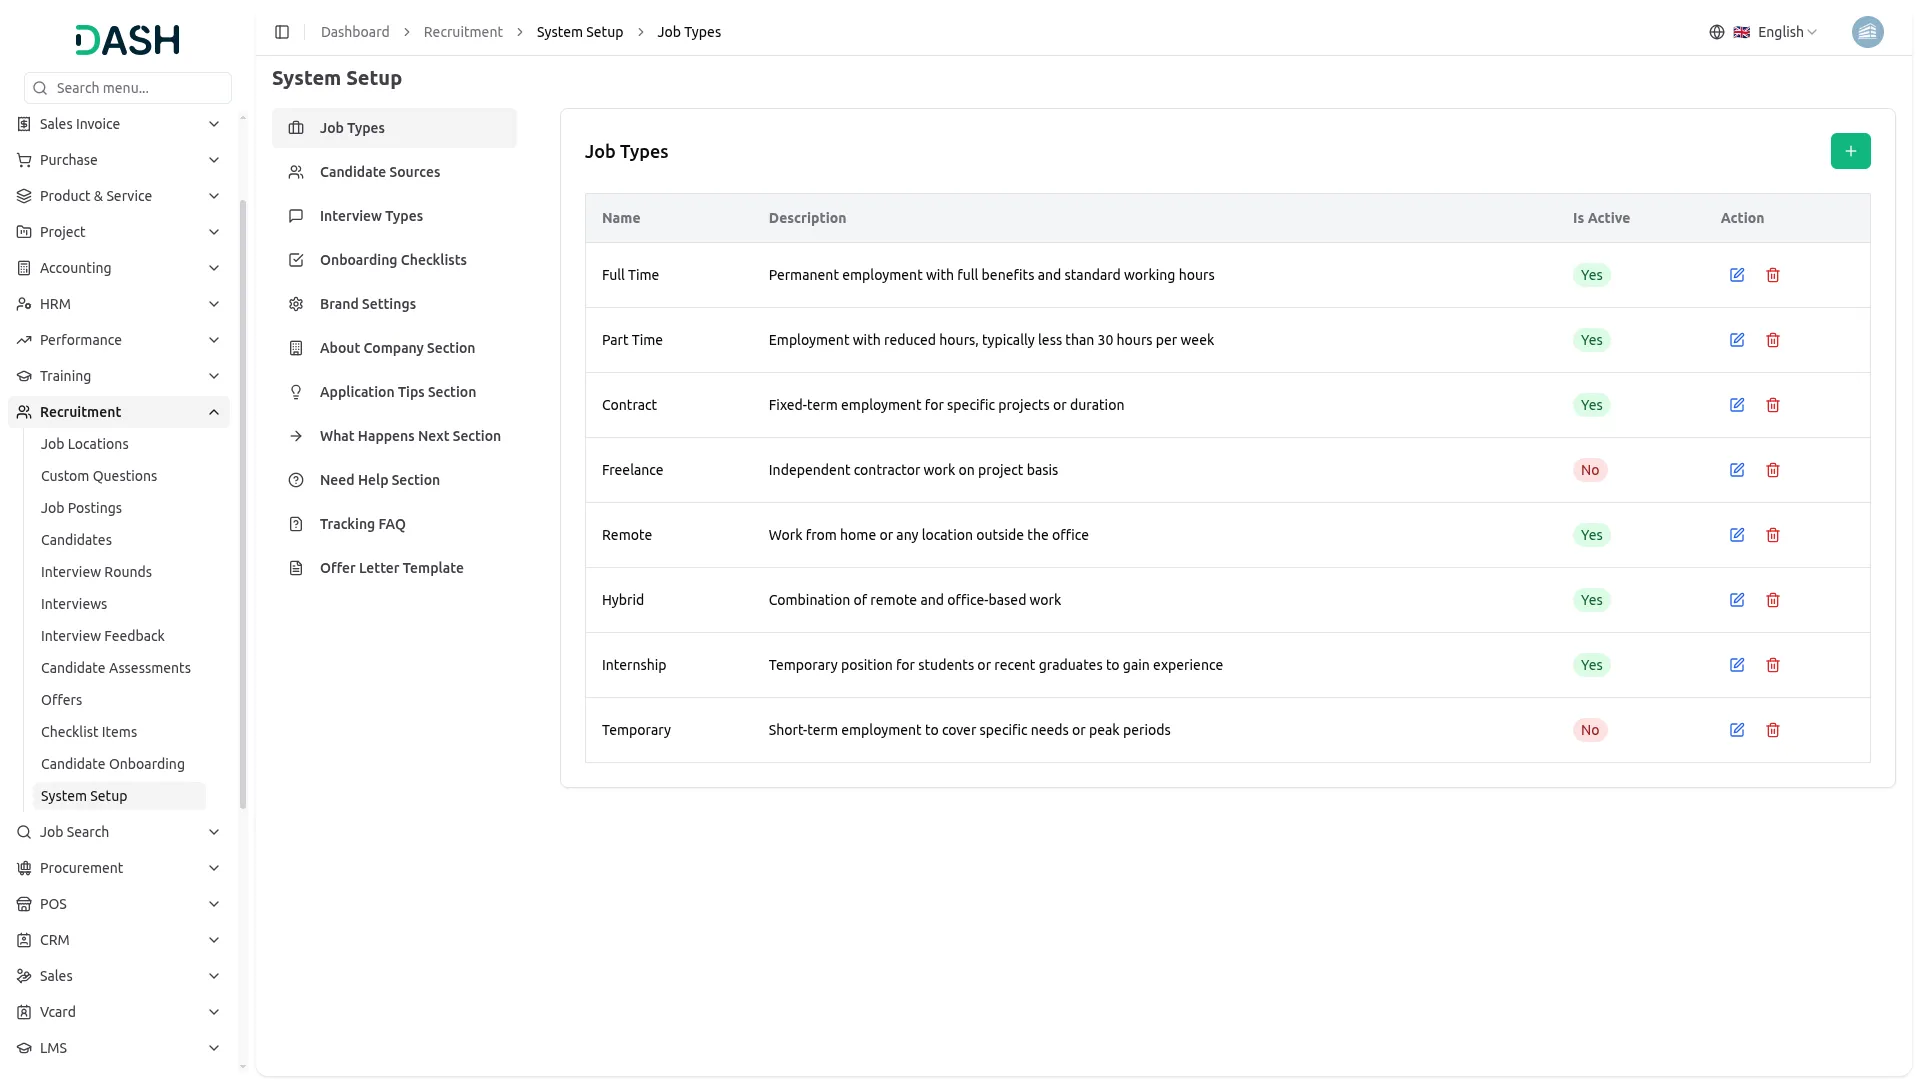Open Candidate Sources setup tab
This screenshot has width=1920, height=1080.
click(x=380, y=172)
